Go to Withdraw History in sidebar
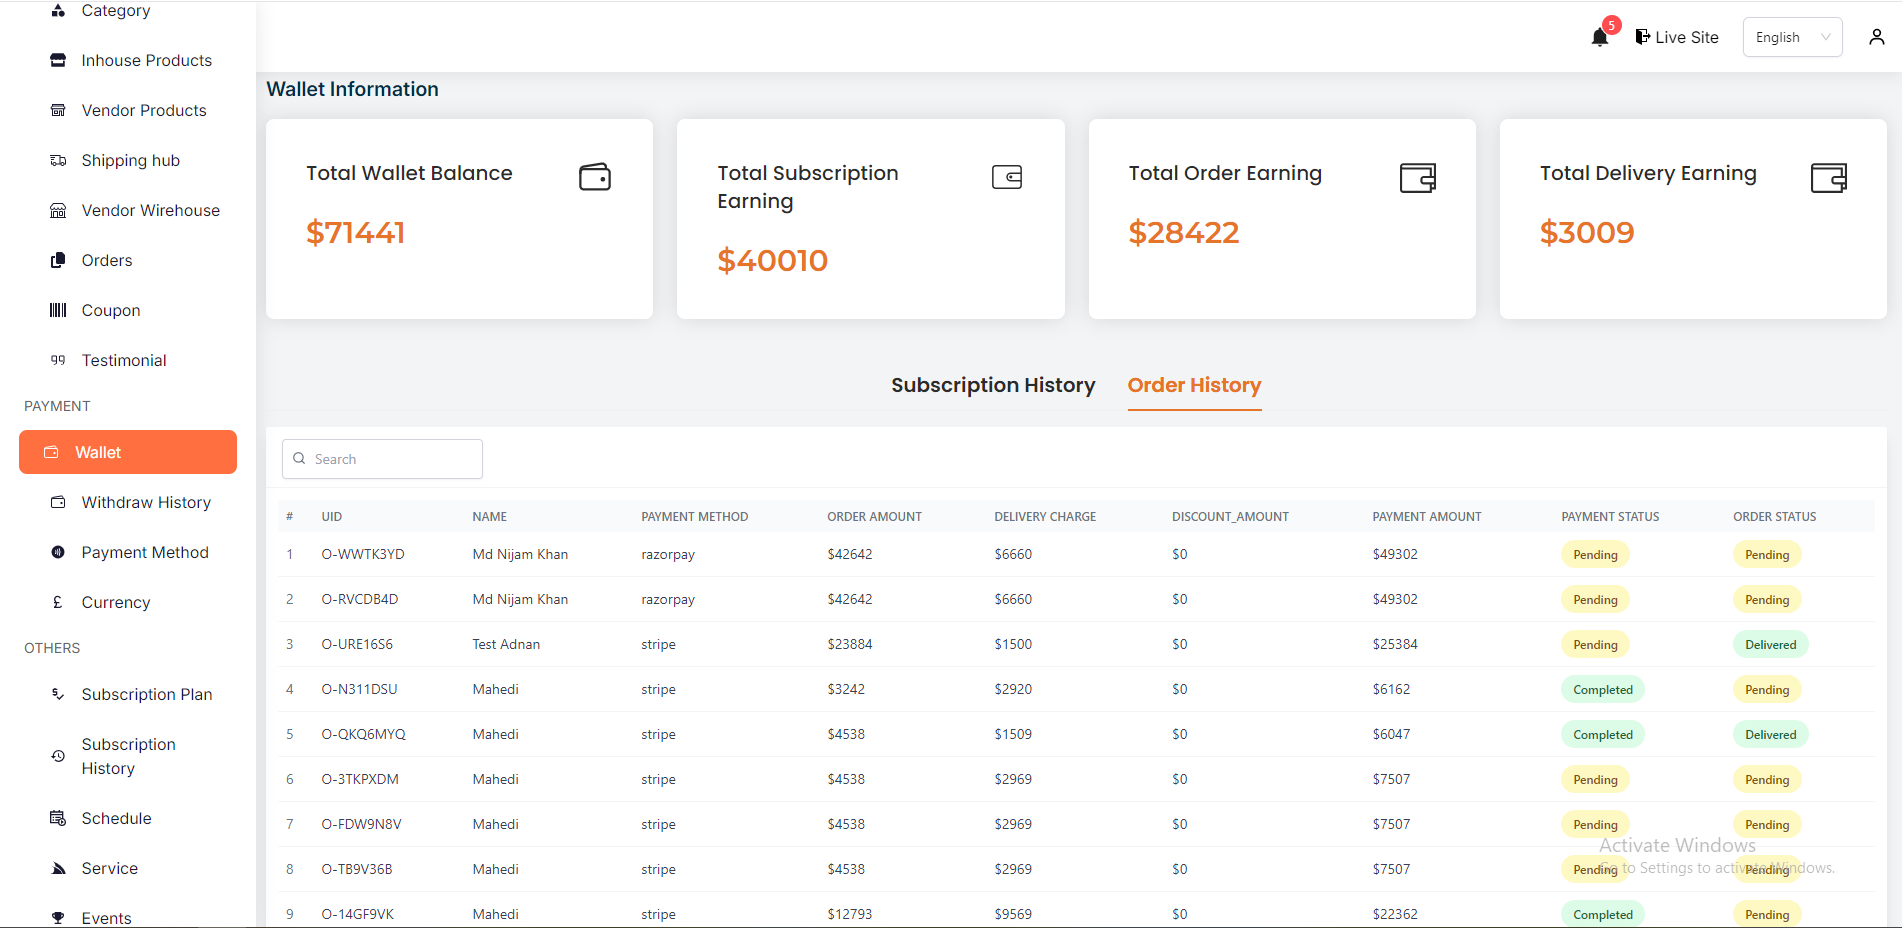The image size is (1902, 928). click(146, 502)
